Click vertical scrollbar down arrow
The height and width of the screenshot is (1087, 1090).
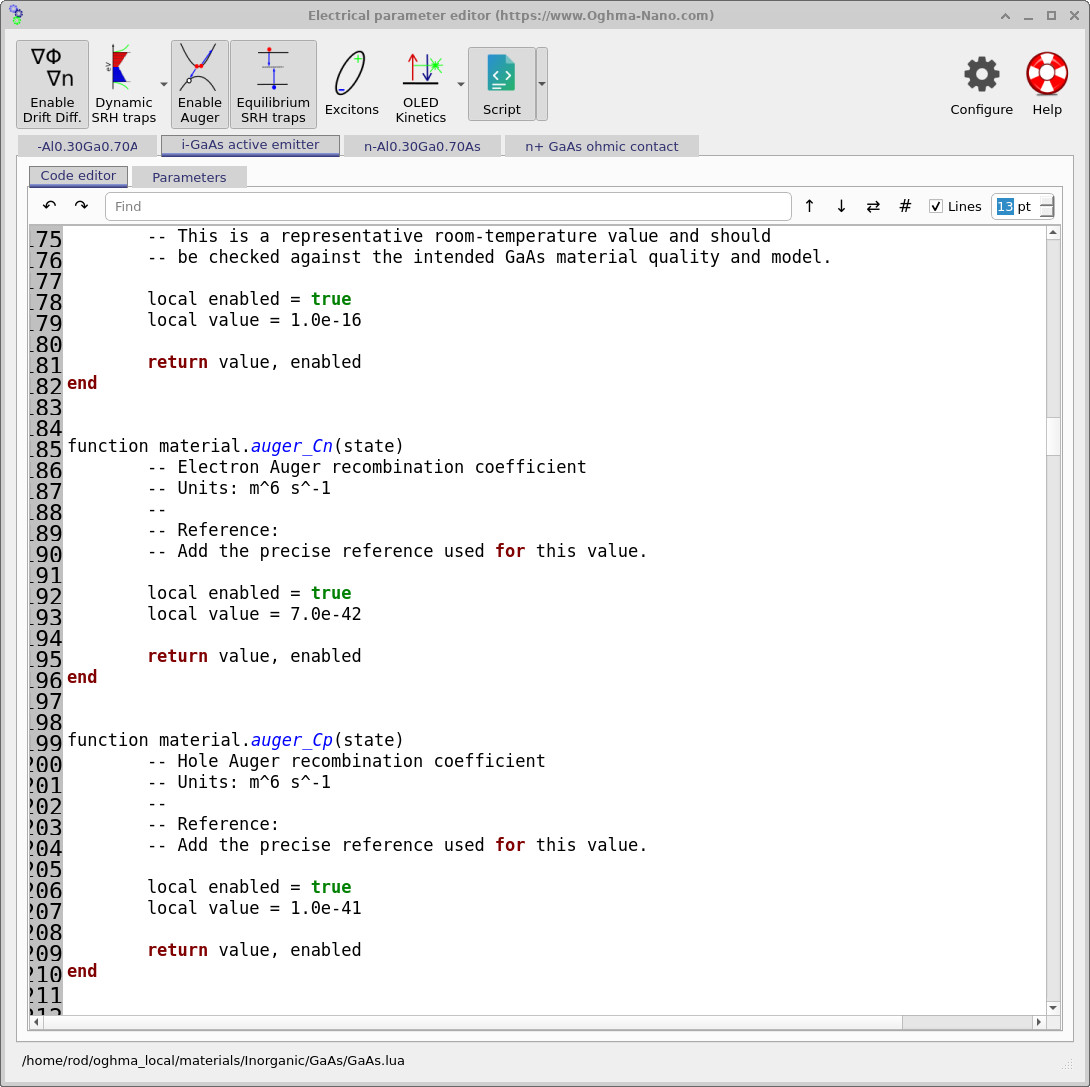1053,1007
